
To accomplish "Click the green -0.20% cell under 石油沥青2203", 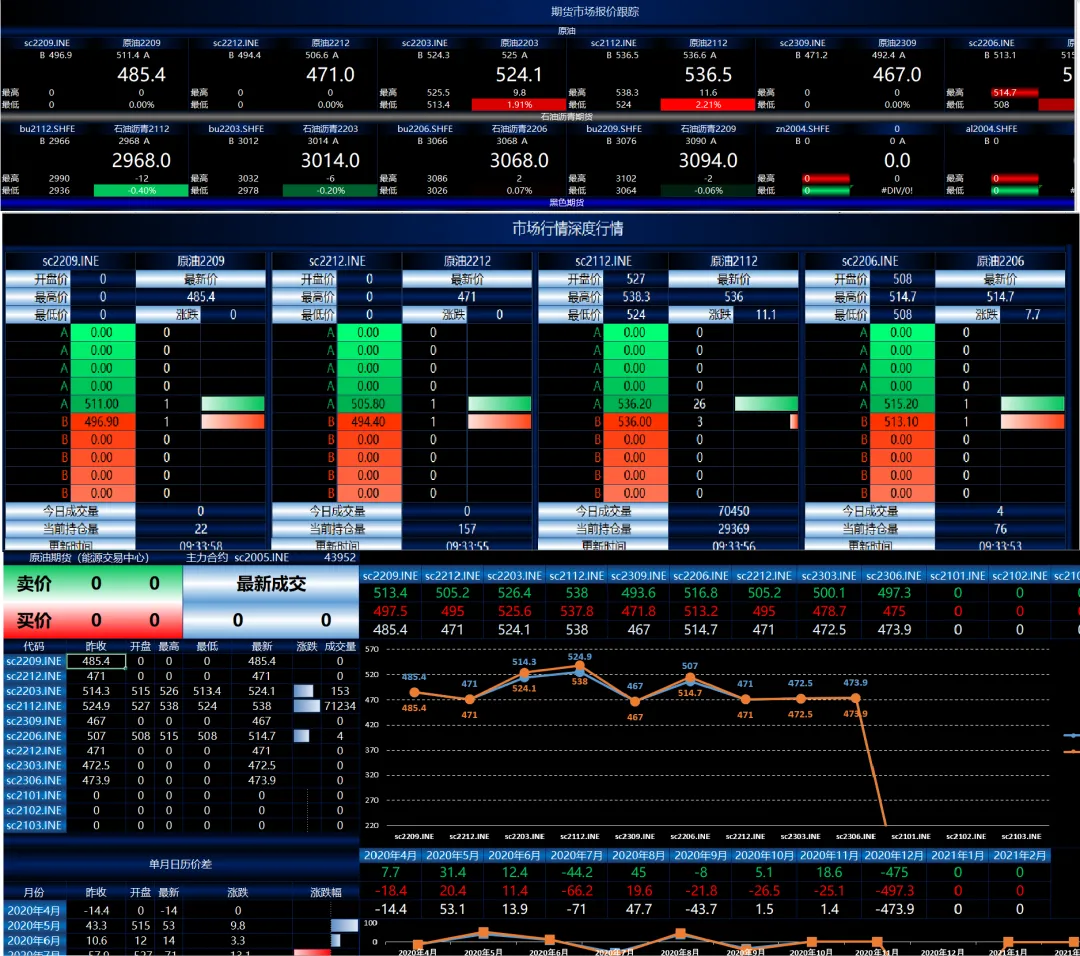I will coord(330,191).
